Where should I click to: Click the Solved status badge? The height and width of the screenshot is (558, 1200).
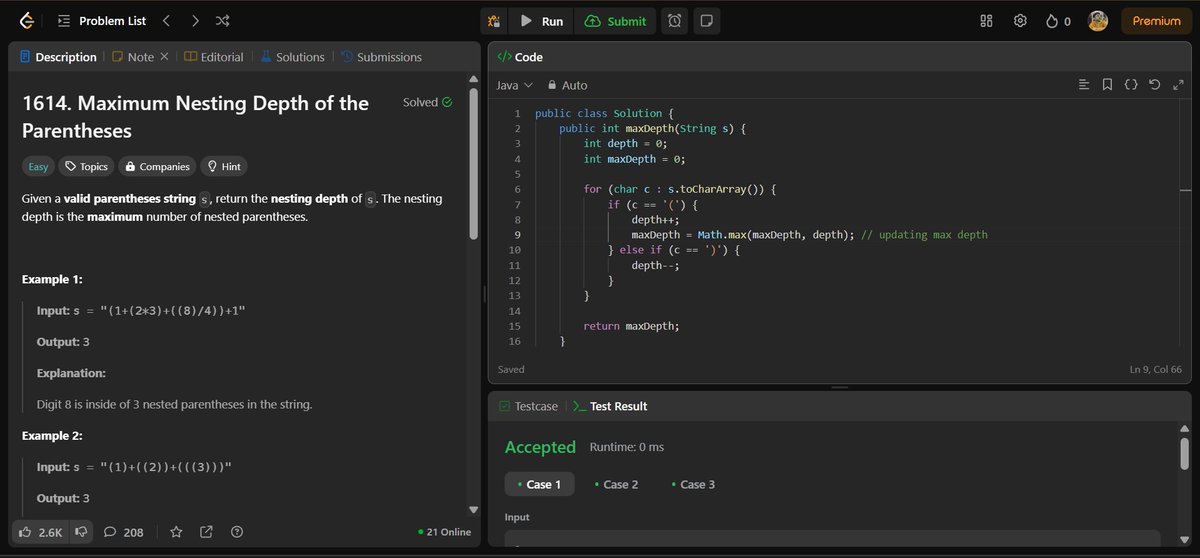point(427,102)
